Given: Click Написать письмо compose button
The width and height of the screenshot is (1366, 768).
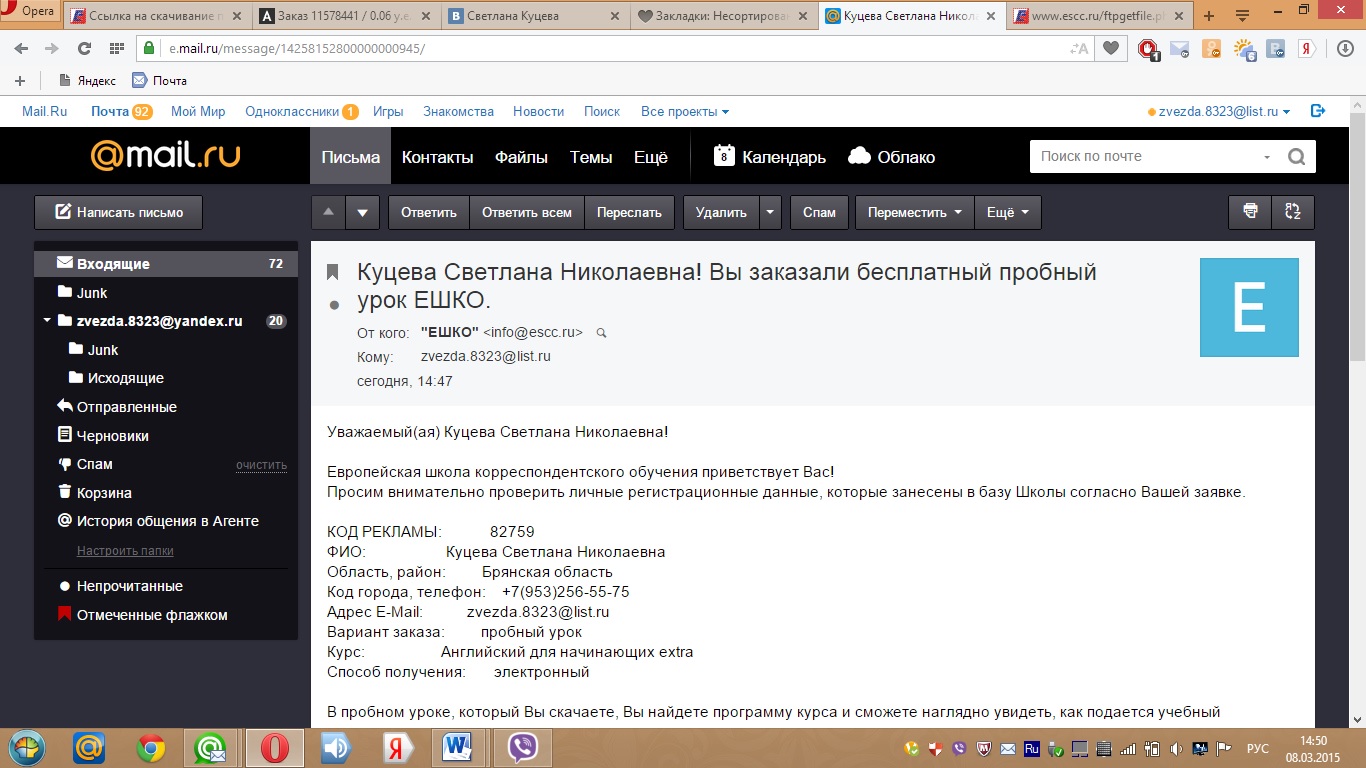Looking at the screenshot, I should tap(118, 212).
